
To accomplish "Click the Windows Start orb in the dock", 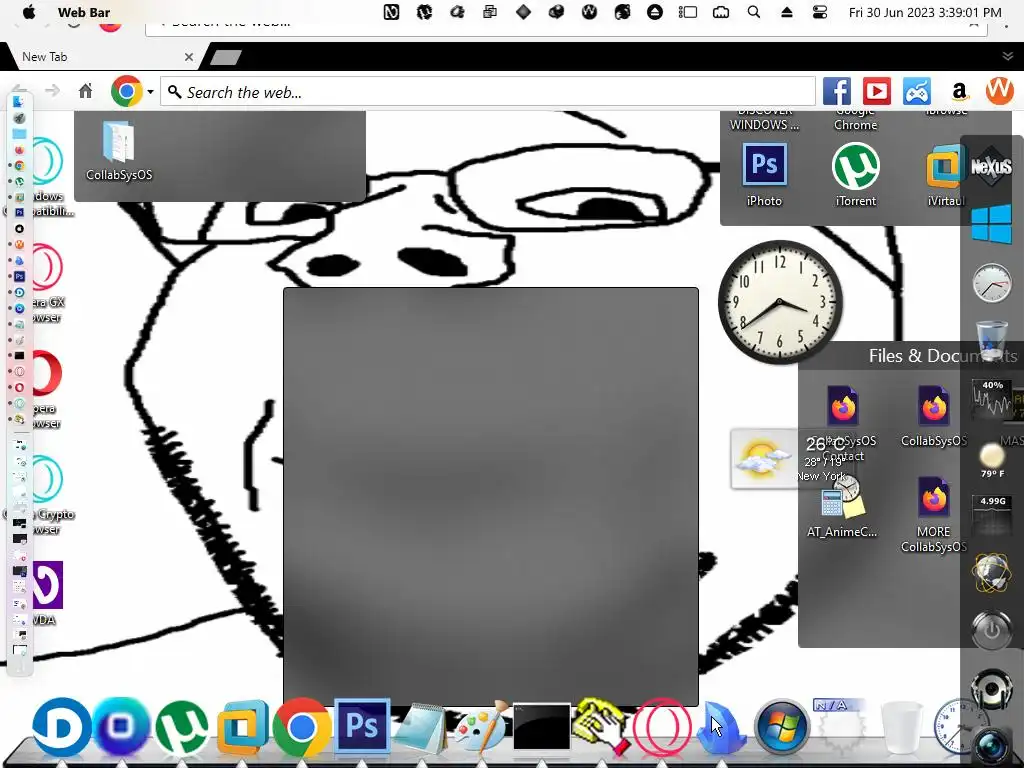I will [781, 727].
